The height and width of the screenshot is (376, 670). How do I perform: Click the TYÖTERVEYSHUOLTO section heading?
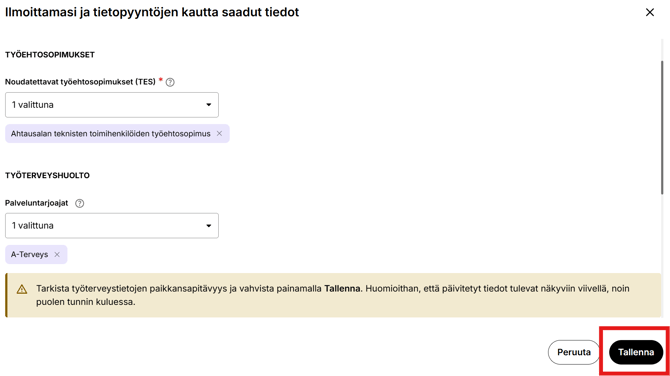pos(47,176)
